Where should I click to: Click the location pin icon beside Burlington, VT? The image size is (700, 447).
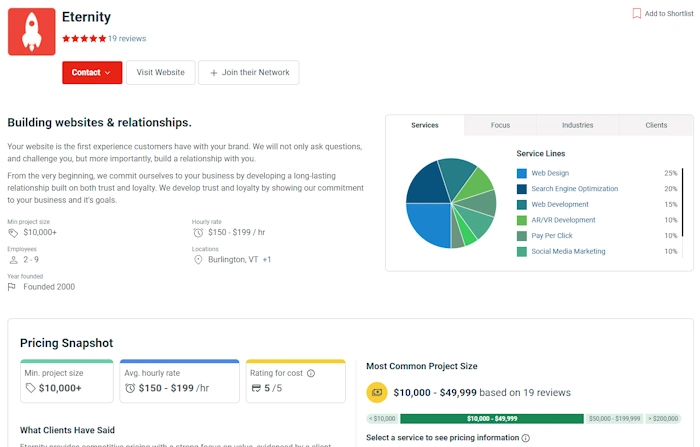point(198,260)
